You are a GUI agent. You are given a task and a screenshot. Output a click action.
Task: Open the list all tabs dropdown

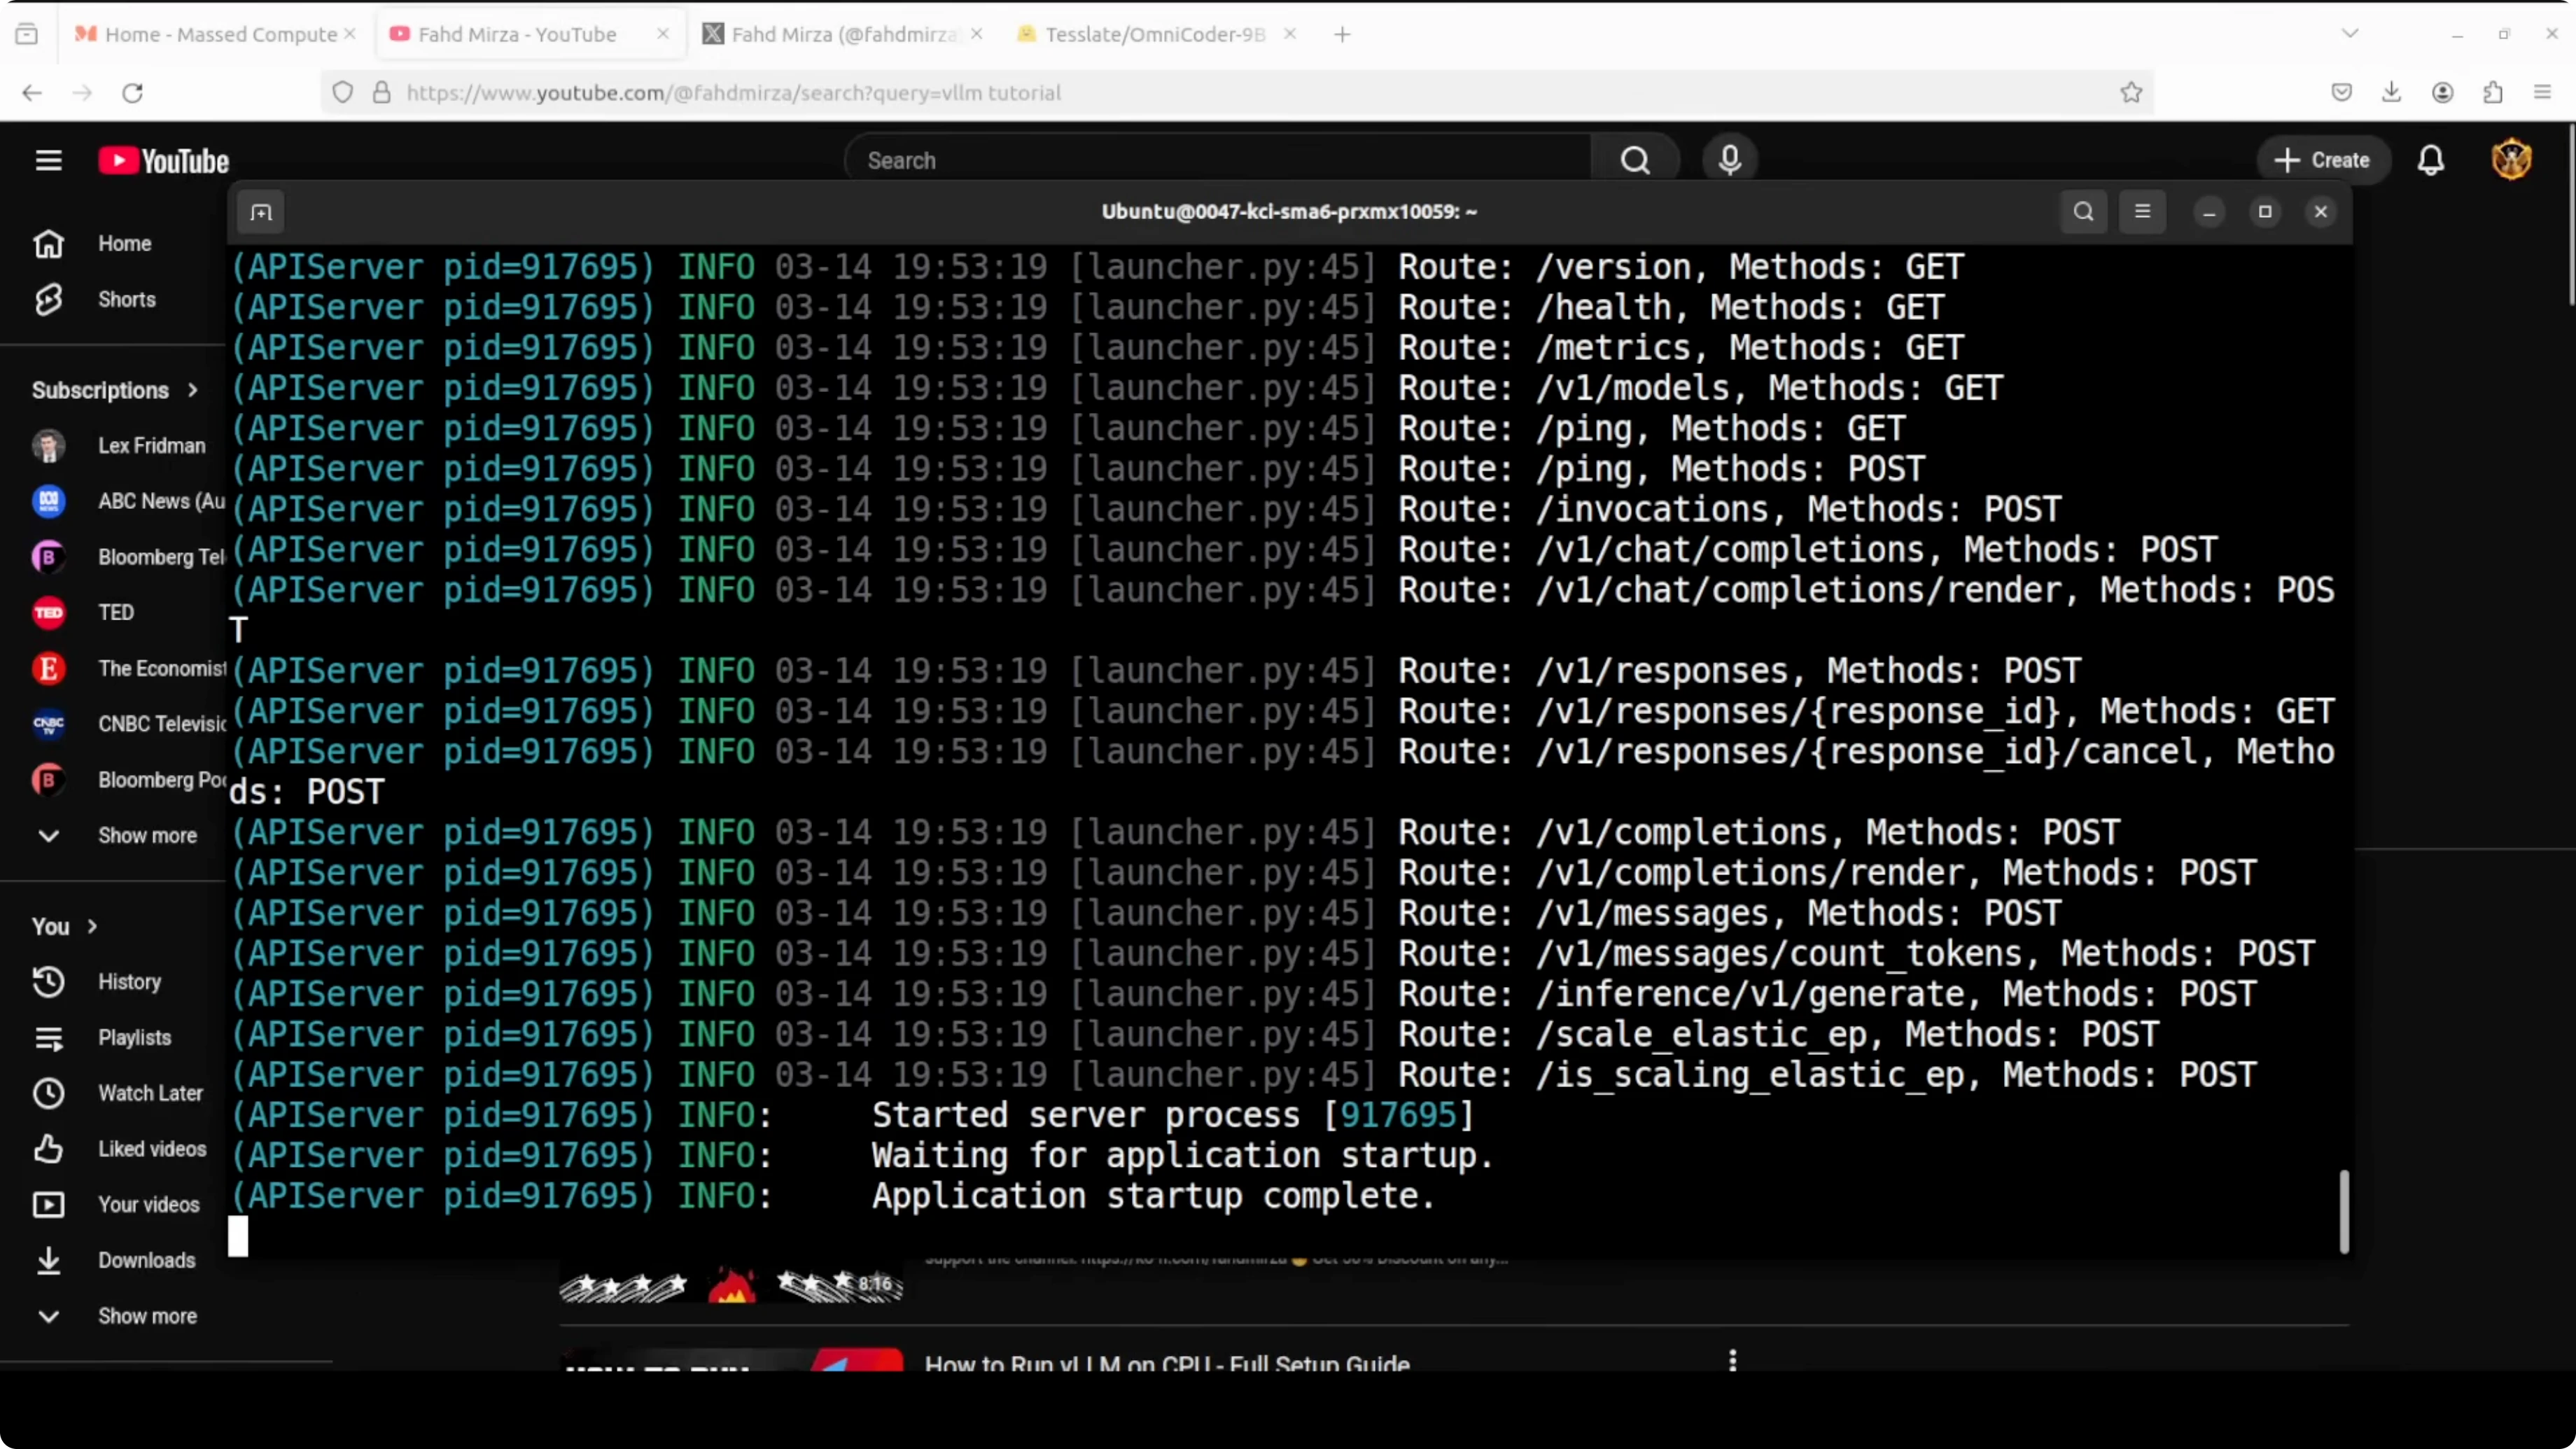[x=2350, y=34]
